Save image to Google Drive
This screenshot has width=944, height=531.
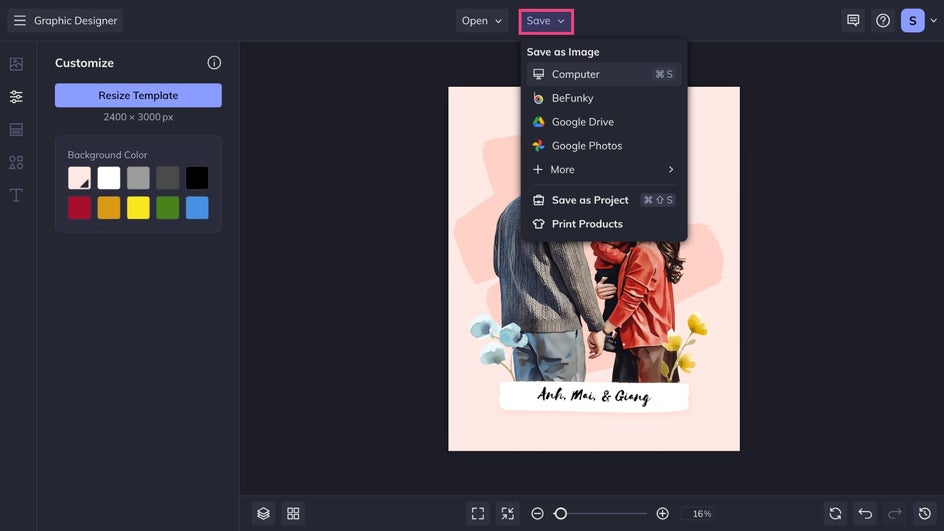(x=603, y=122)
